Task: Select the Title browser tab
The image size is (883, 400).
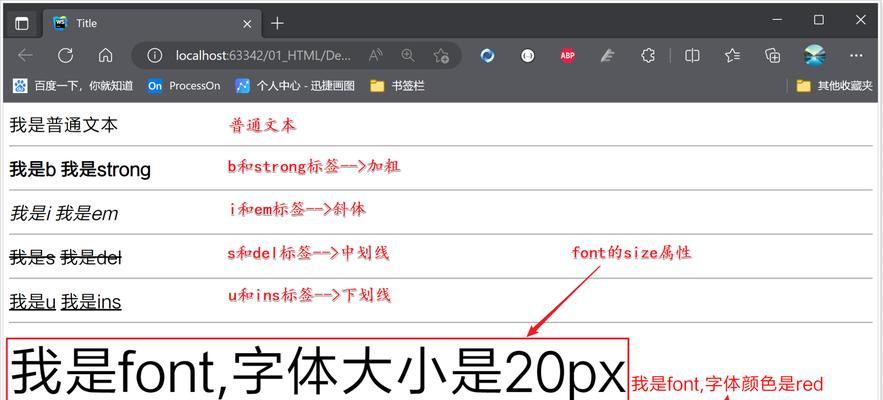Action: point(152,23)
